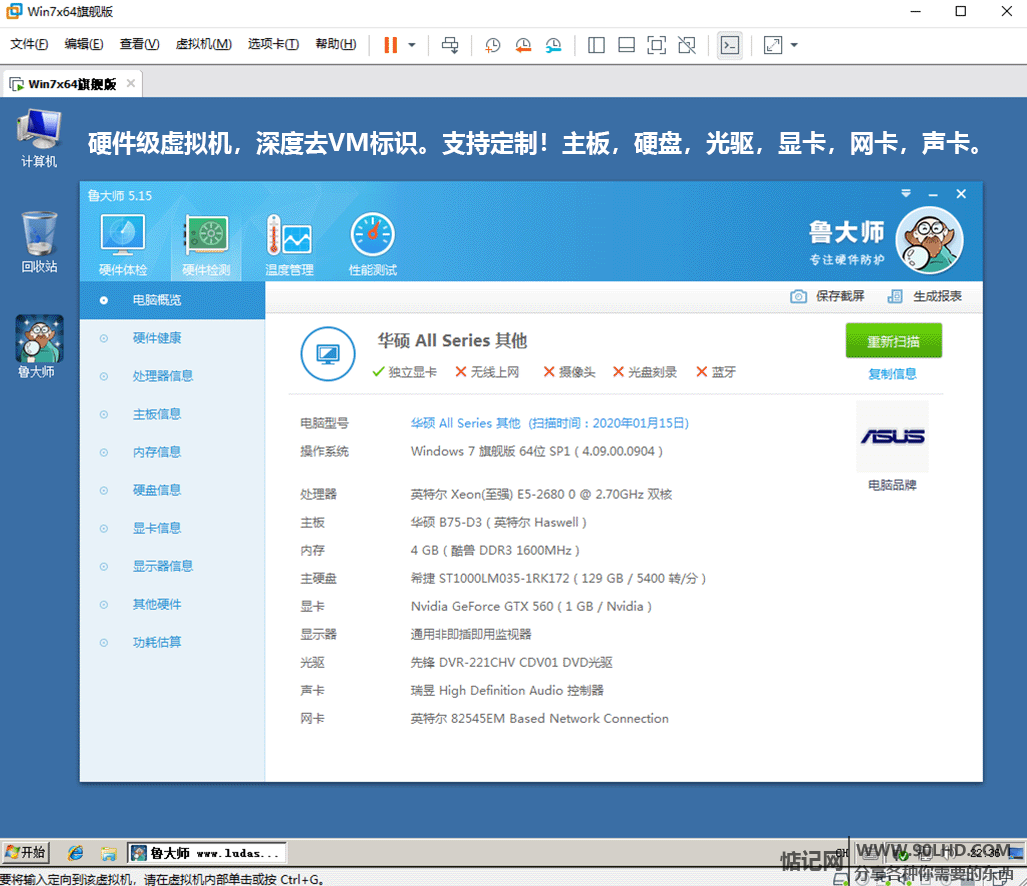This screenshot has width=1027, height=886.
Task: Open the 文件(F) menu
Action: point(29,44)
